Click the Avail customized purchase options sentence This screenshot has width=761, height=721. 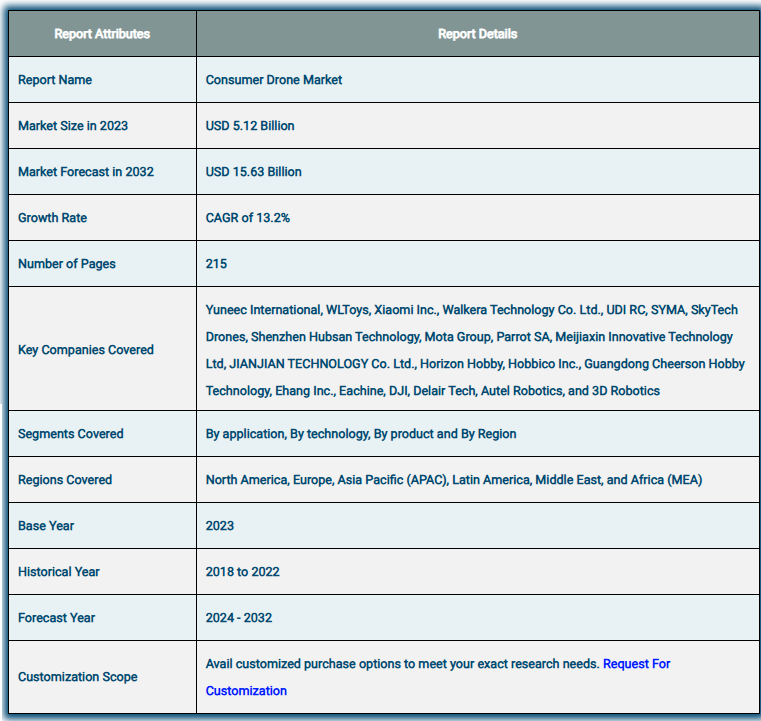coord(402,664)
